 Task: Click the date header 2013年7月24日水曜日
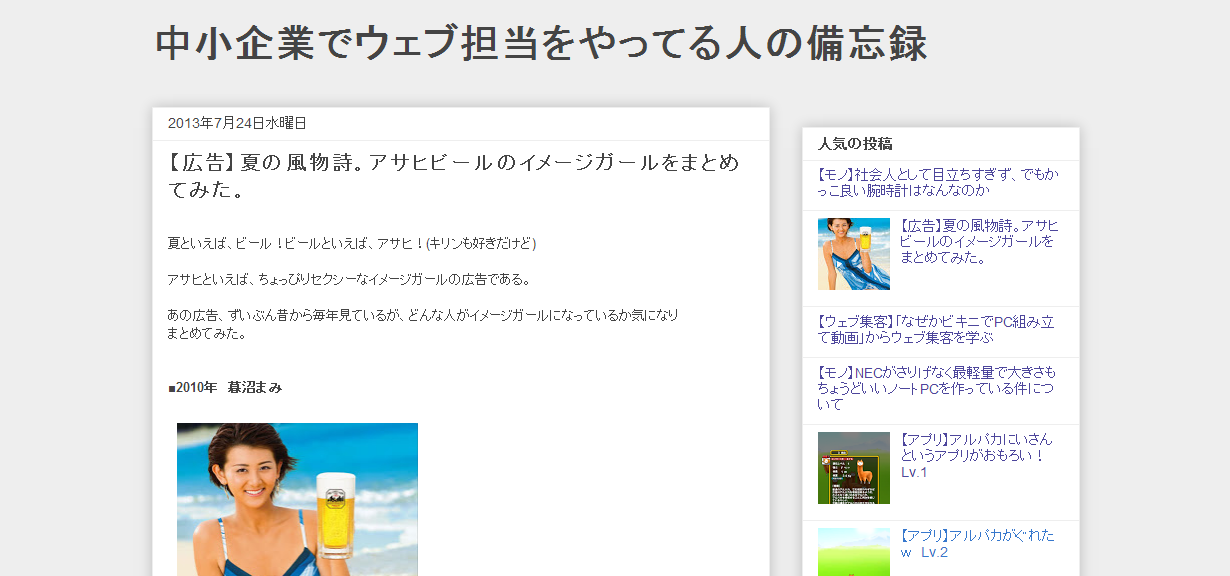(x=237, y=123)
